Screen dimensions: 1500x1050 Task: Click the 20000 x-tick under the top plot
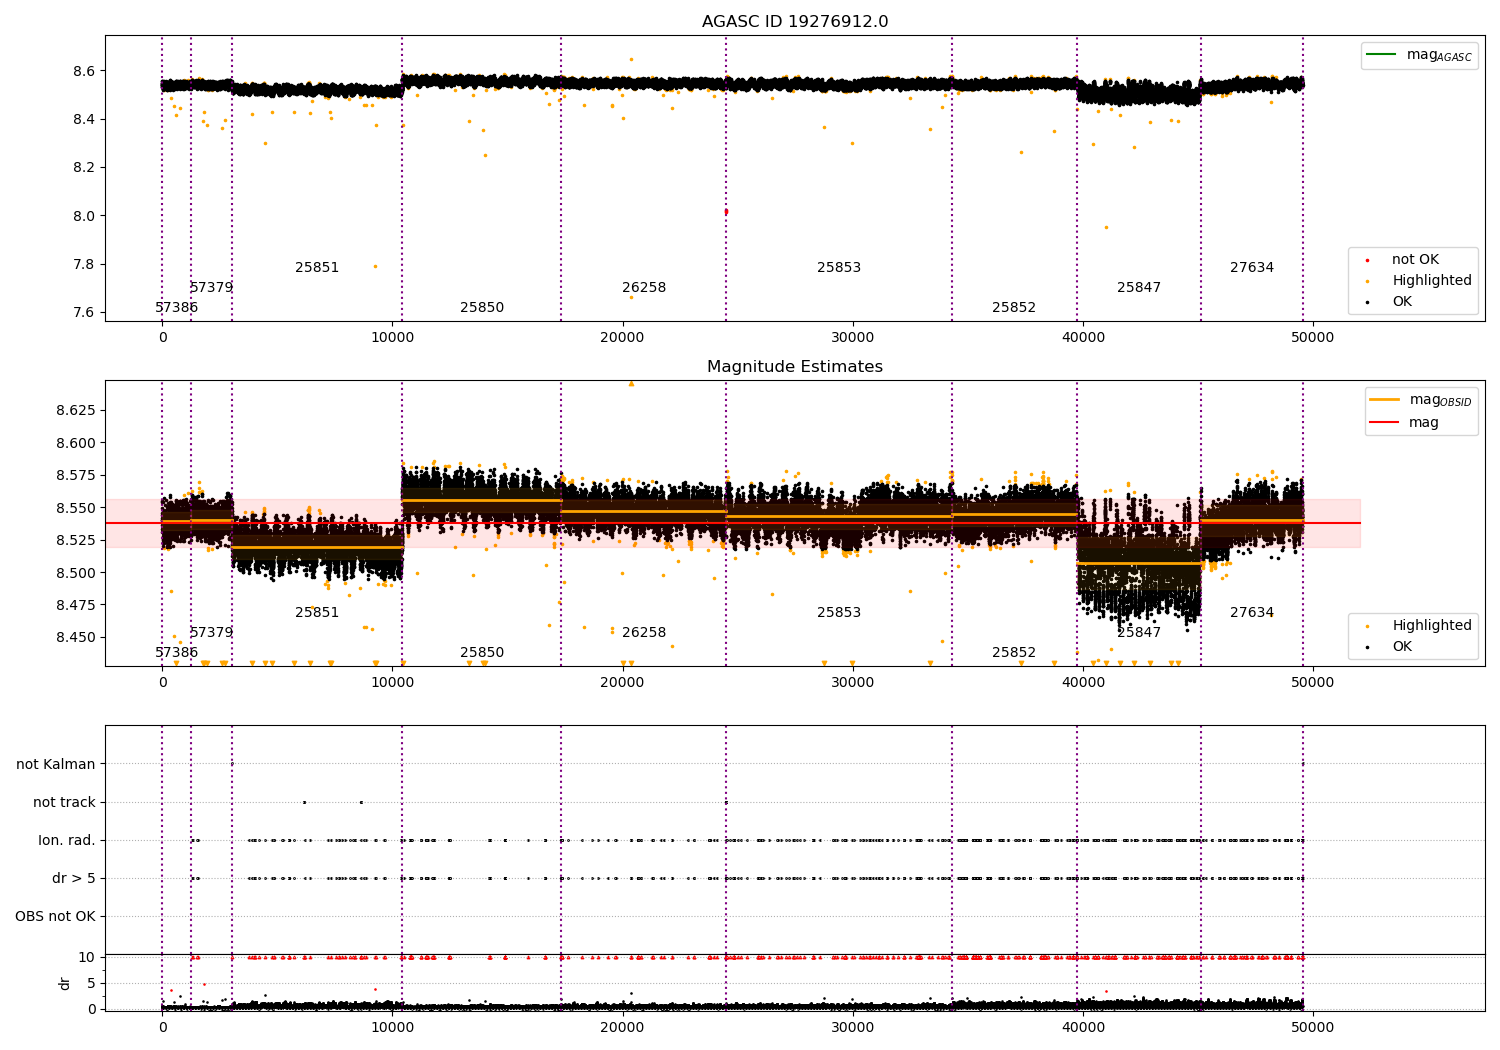622,337
